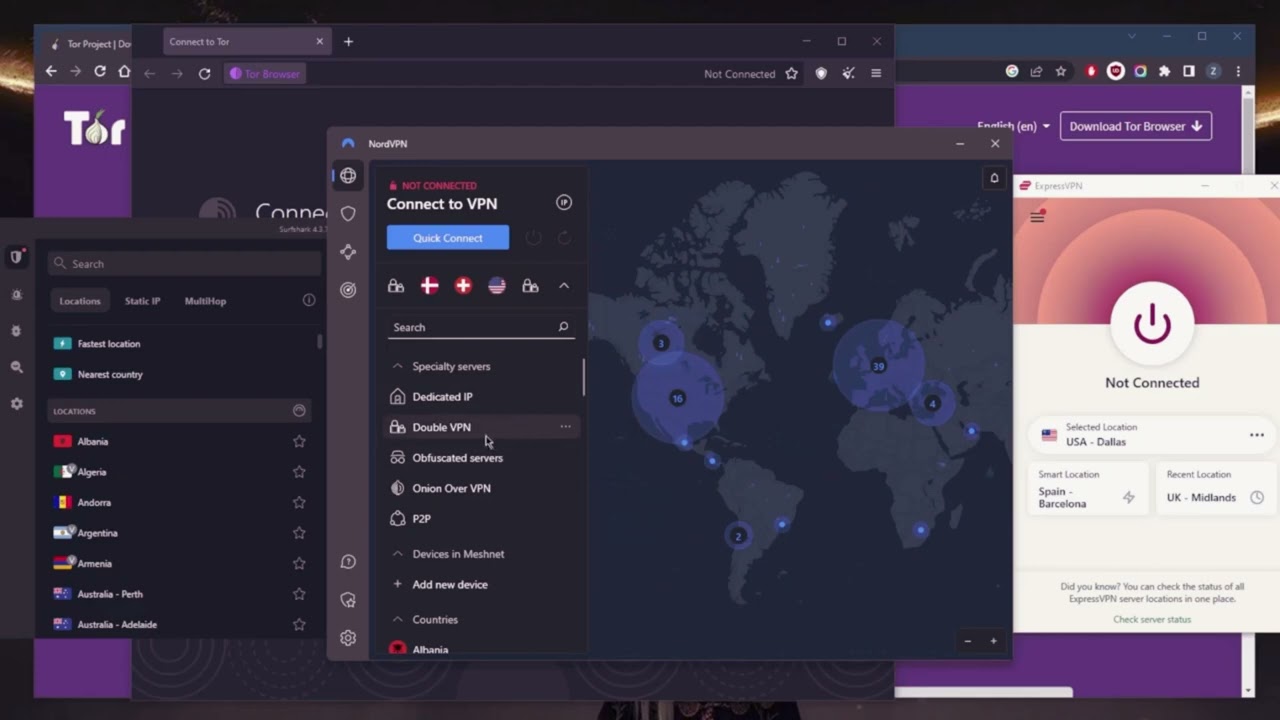Open ExpressVPN hamburger menu

1037,216
